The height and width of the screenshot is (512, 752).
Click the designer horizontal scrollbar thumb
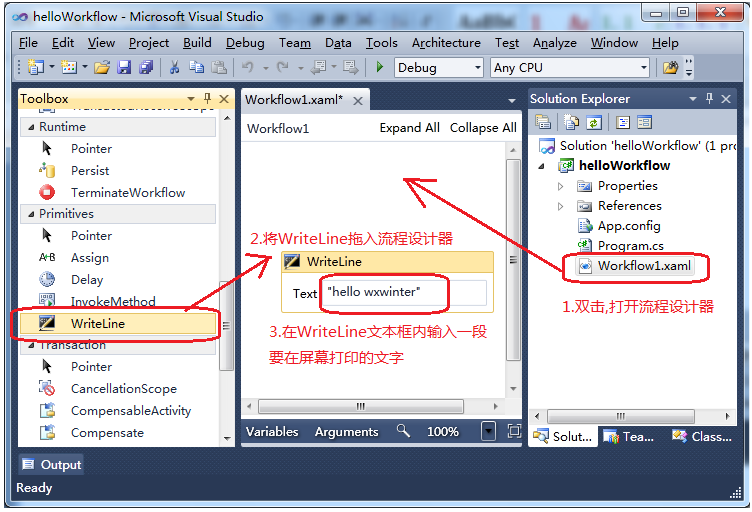click(x=361, y=407)
